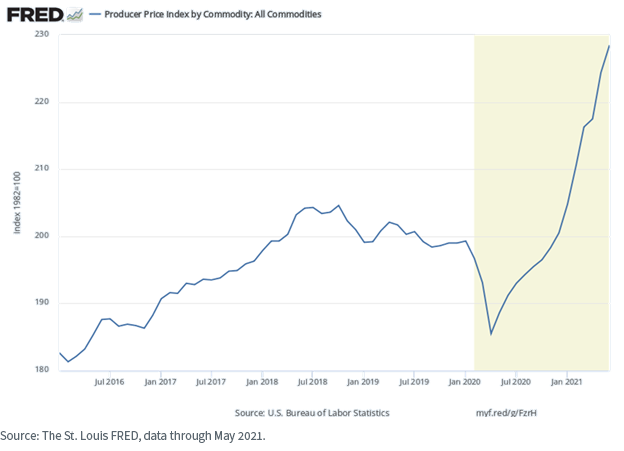624x451 pixels.
Task: Click the shaded recession region
Action: (542, 203)
